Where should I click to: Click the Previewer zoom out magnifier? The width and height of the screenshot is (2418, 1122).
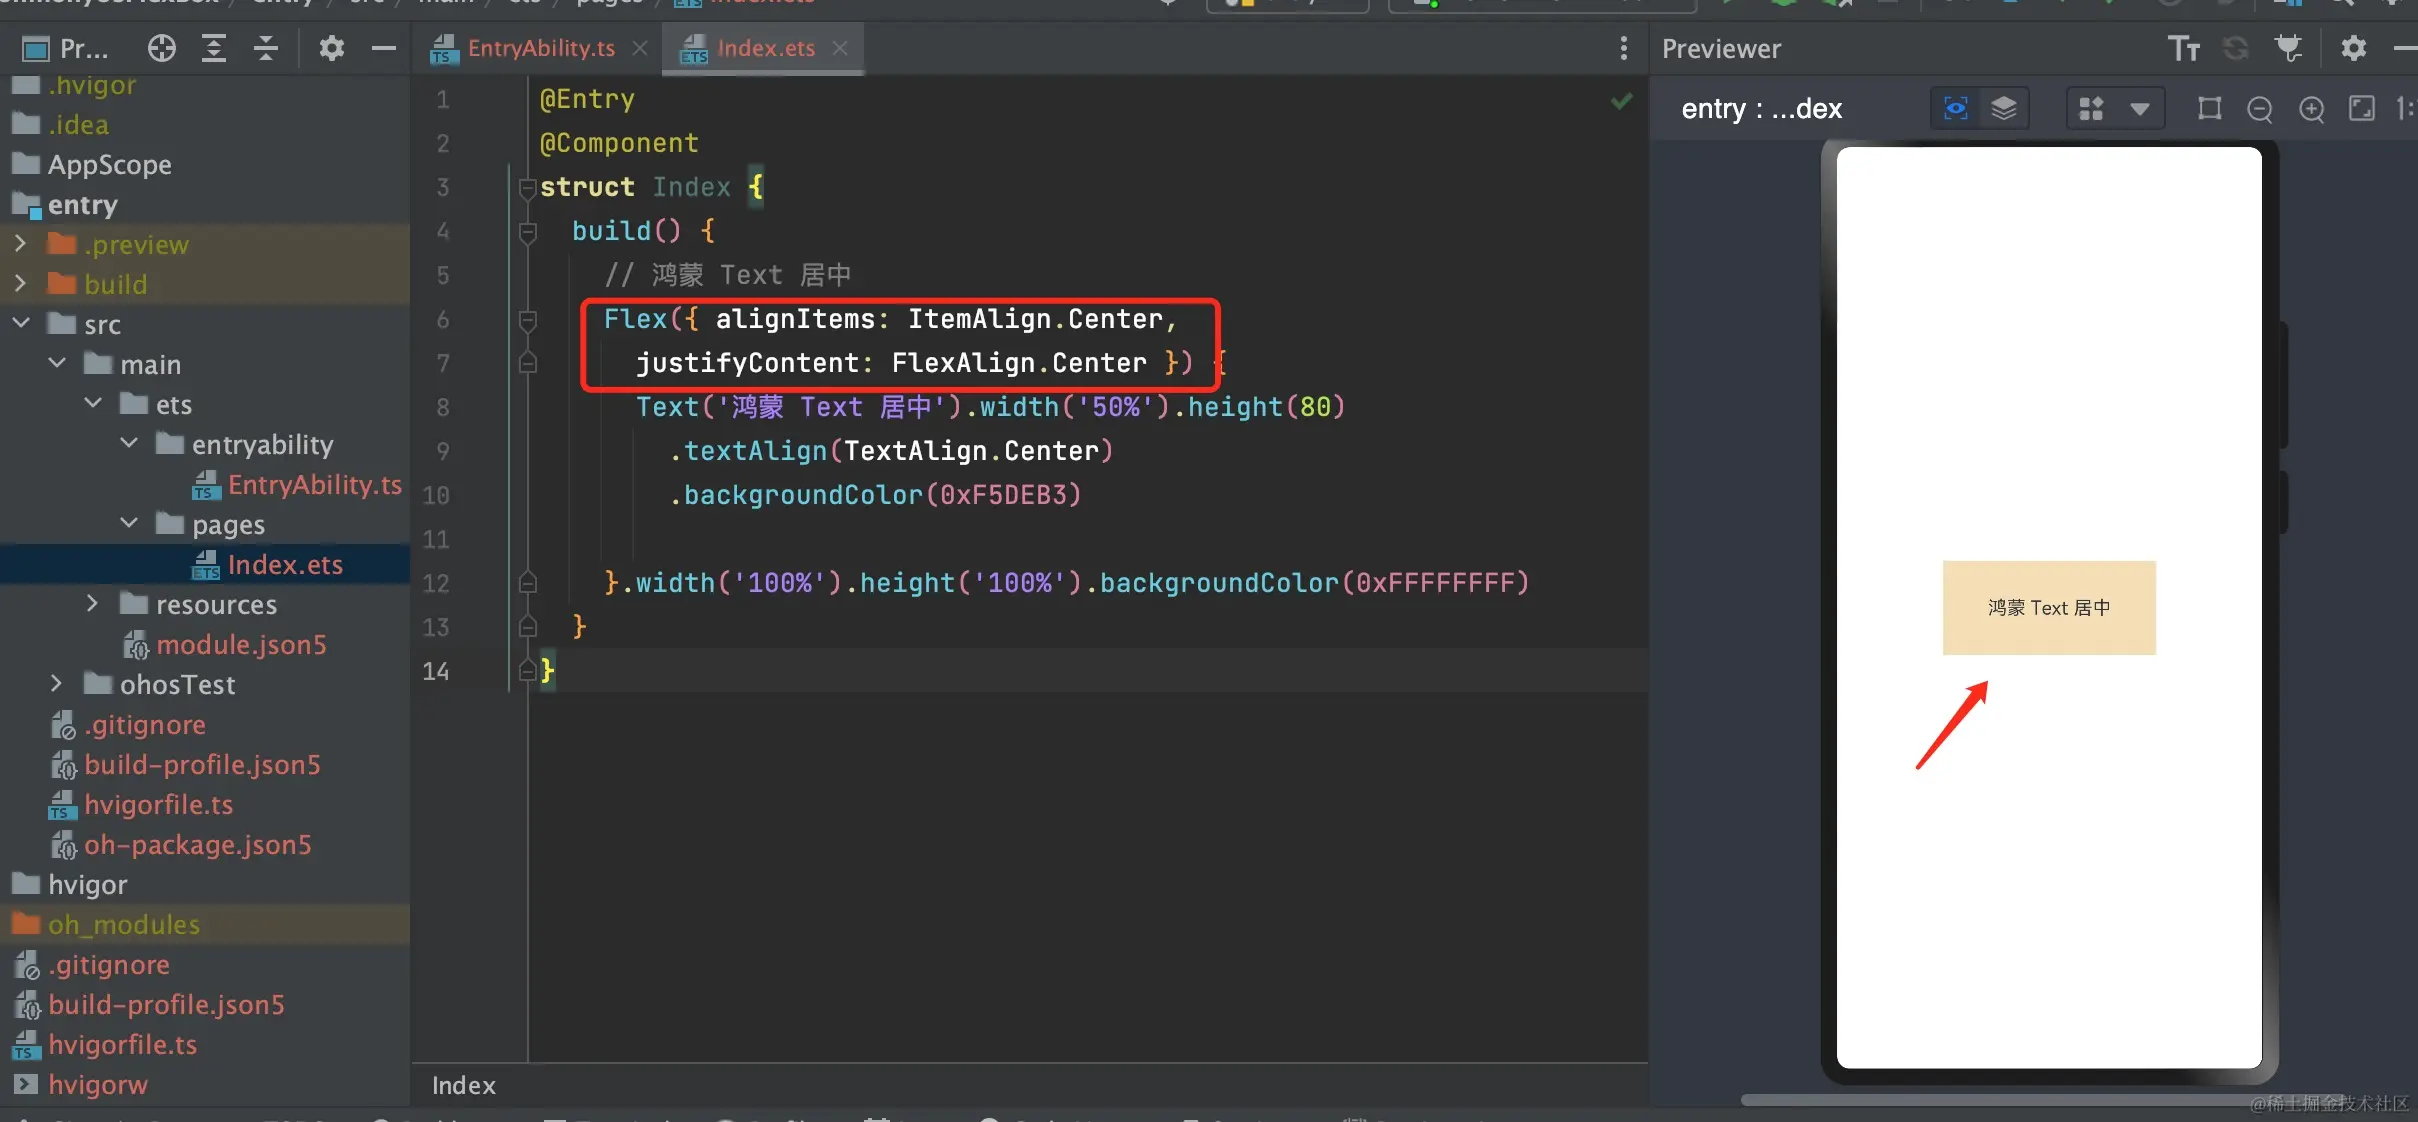click(2259, 109)
